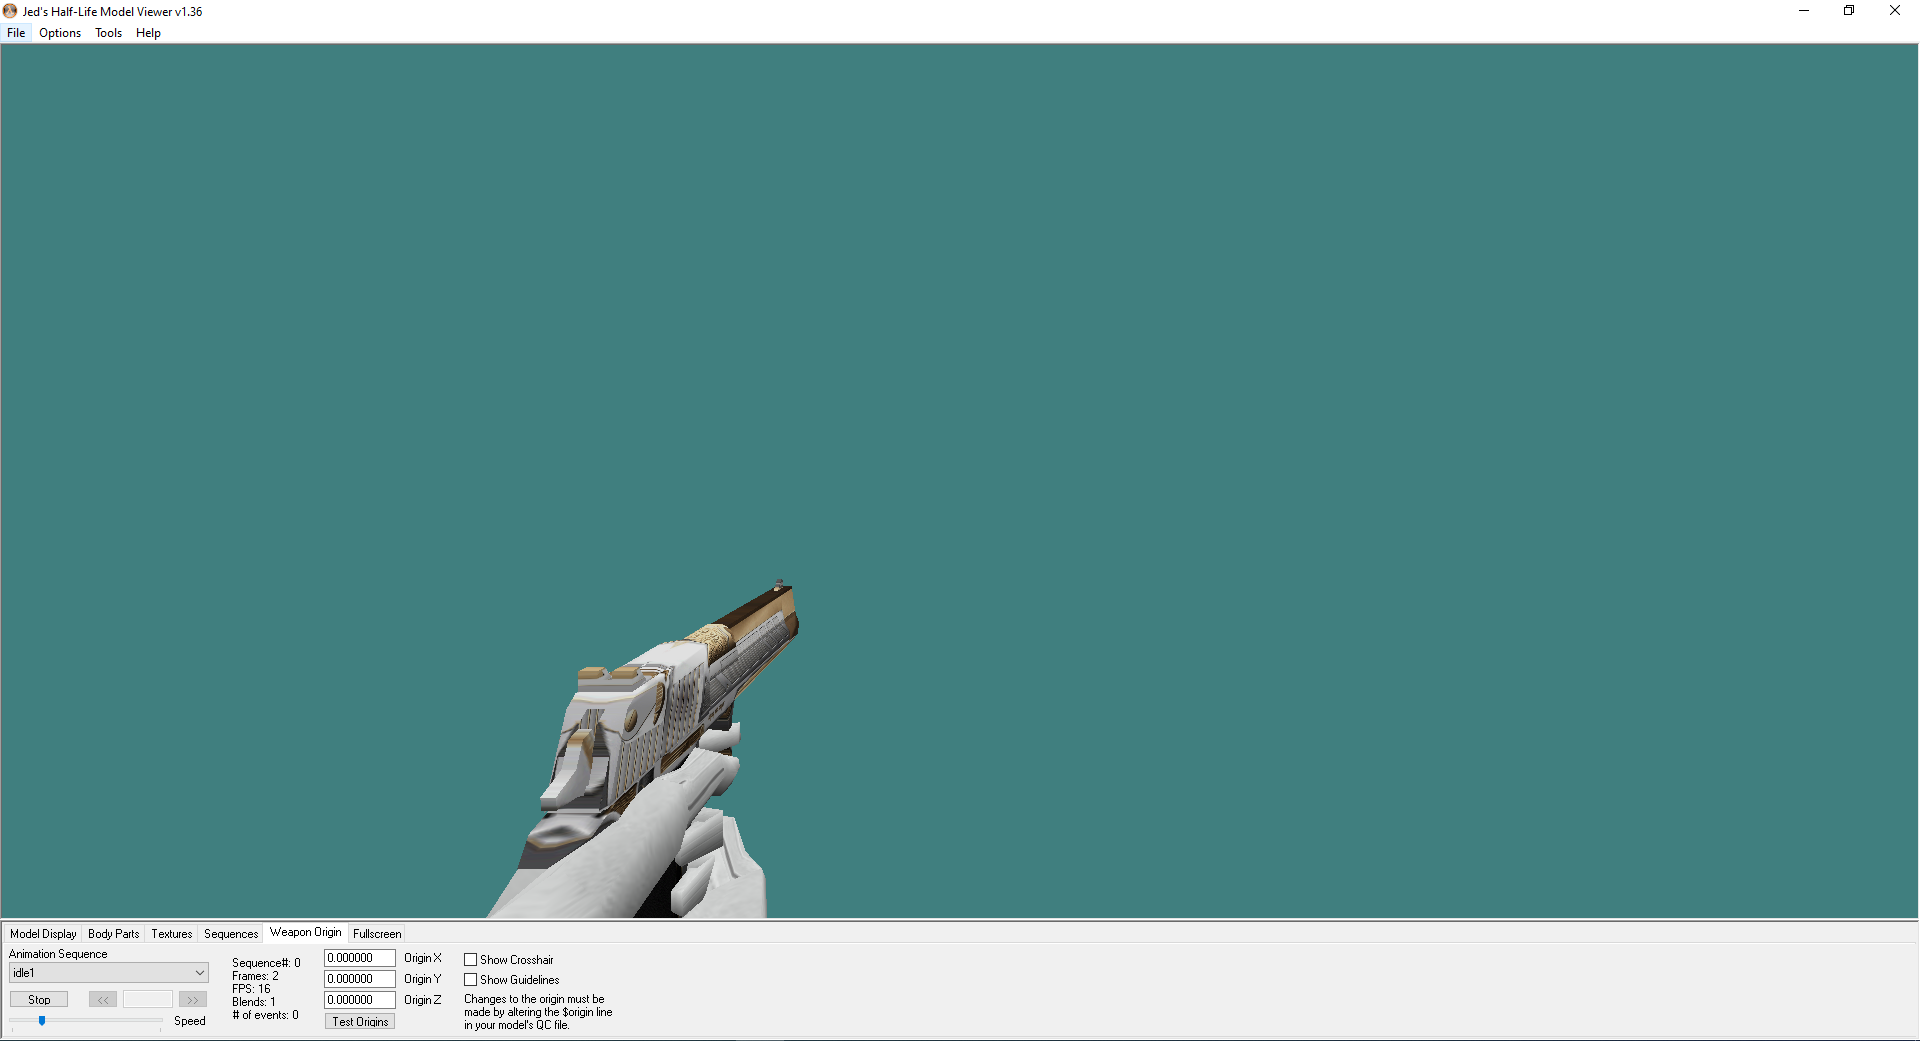Open the Help menu
Screen dimensions: 1920x1041
click(x=148, y=33)
